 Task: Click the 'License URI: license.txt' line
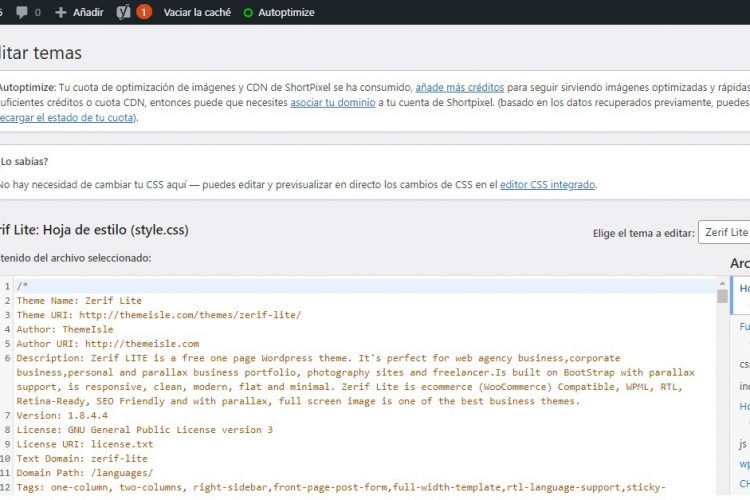[85, 444]
